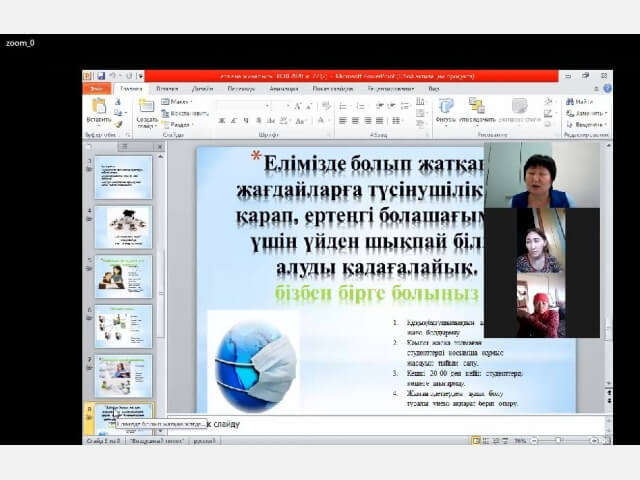
Task: Click the decrease font size icon
Action: click(309, 106)
